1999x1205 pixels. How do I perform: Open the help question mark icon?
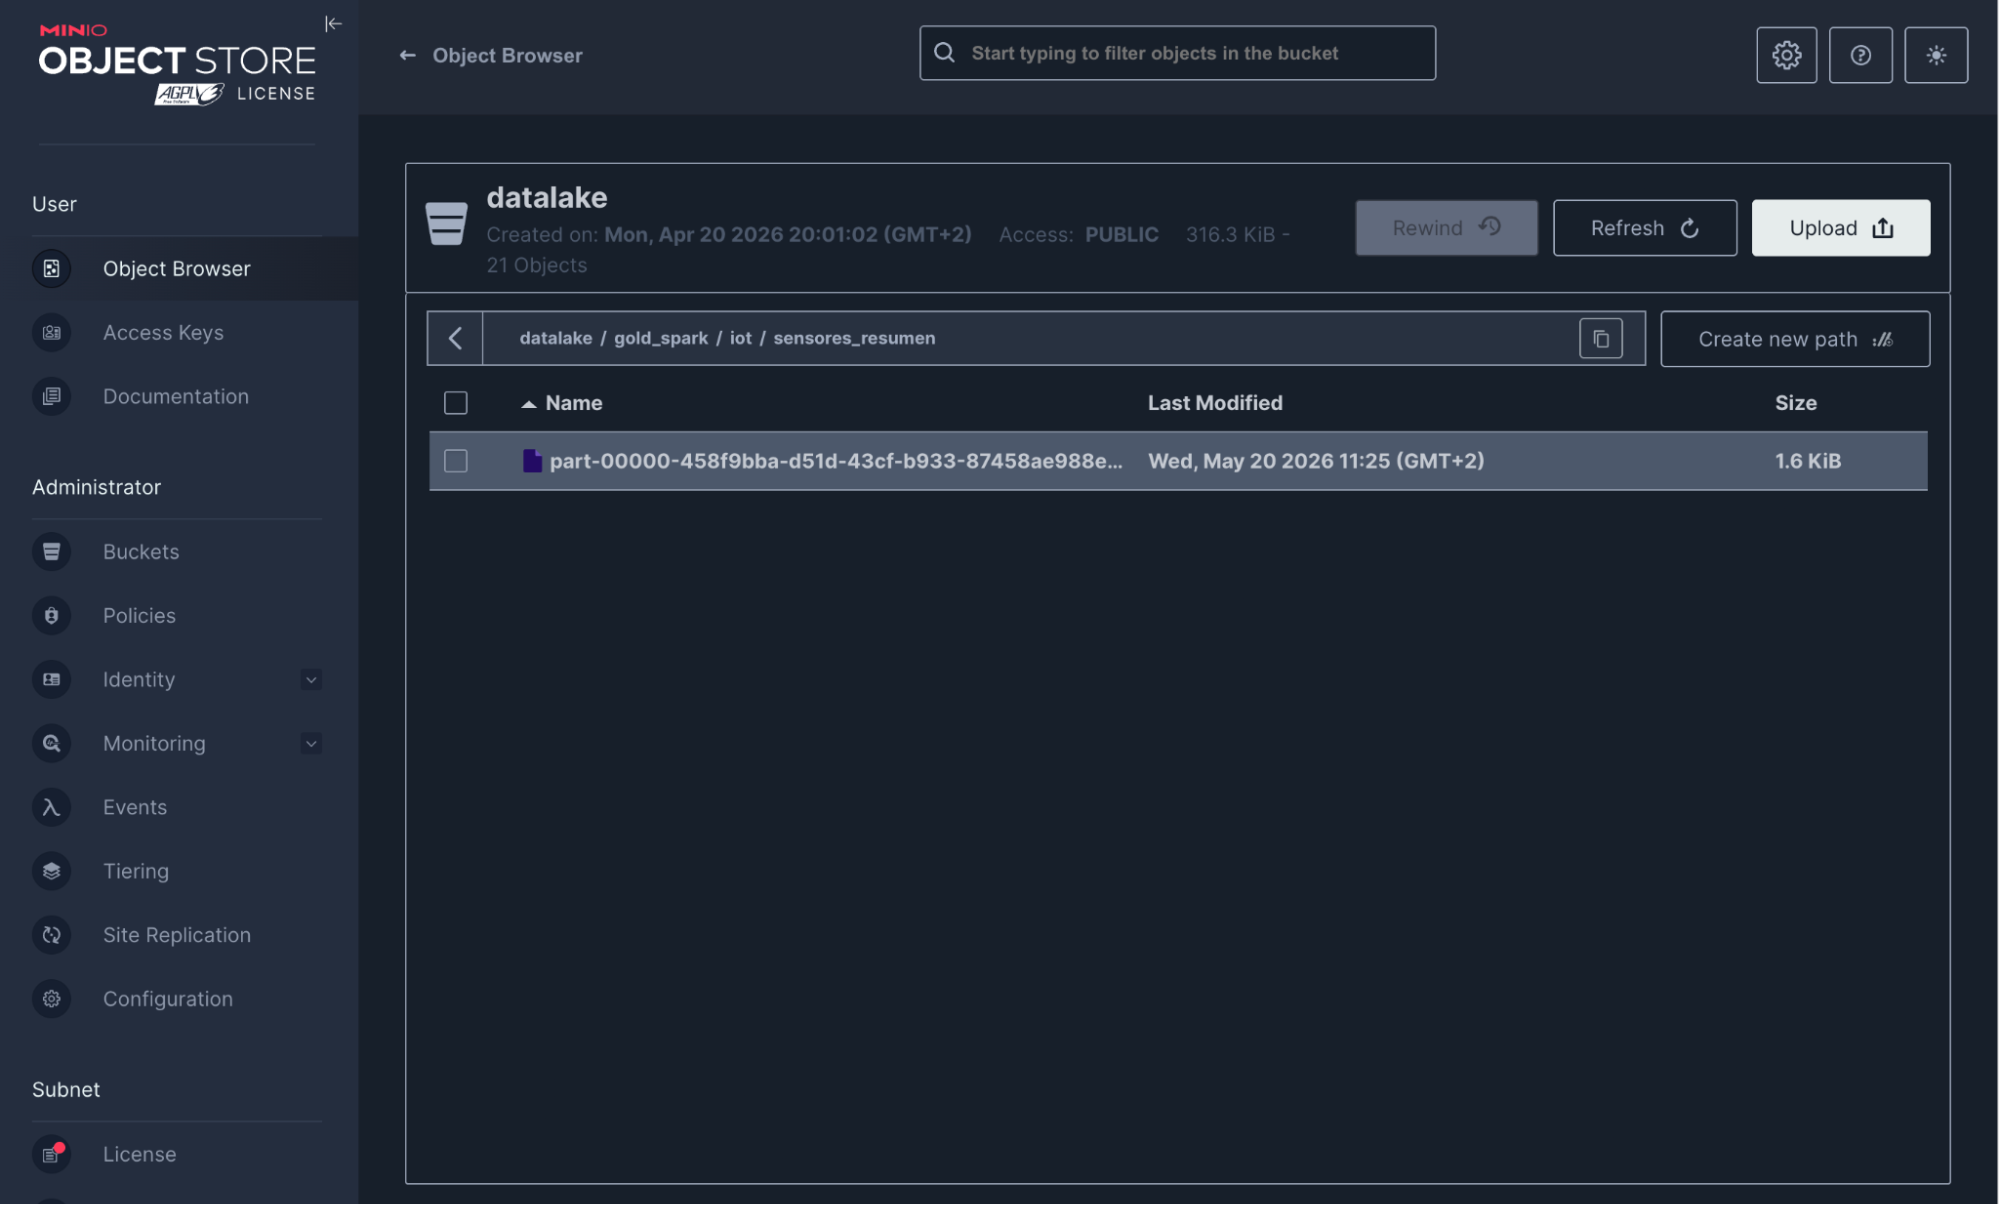1860,55
